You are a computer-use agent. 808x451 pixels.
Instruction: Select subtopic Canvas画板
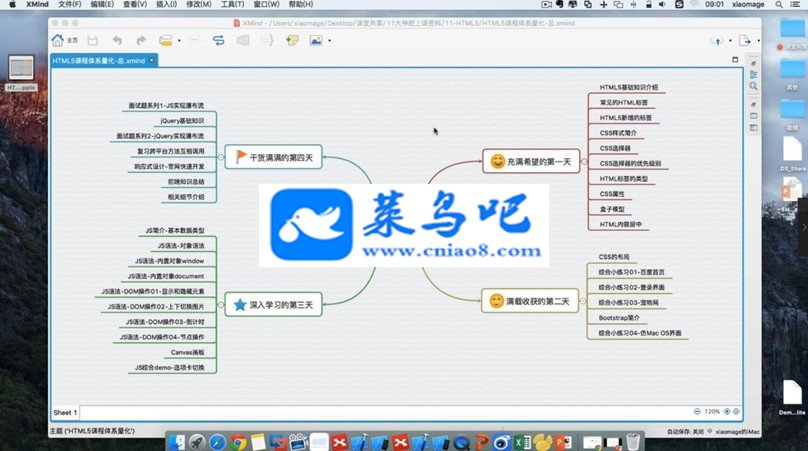click(188, 352)
